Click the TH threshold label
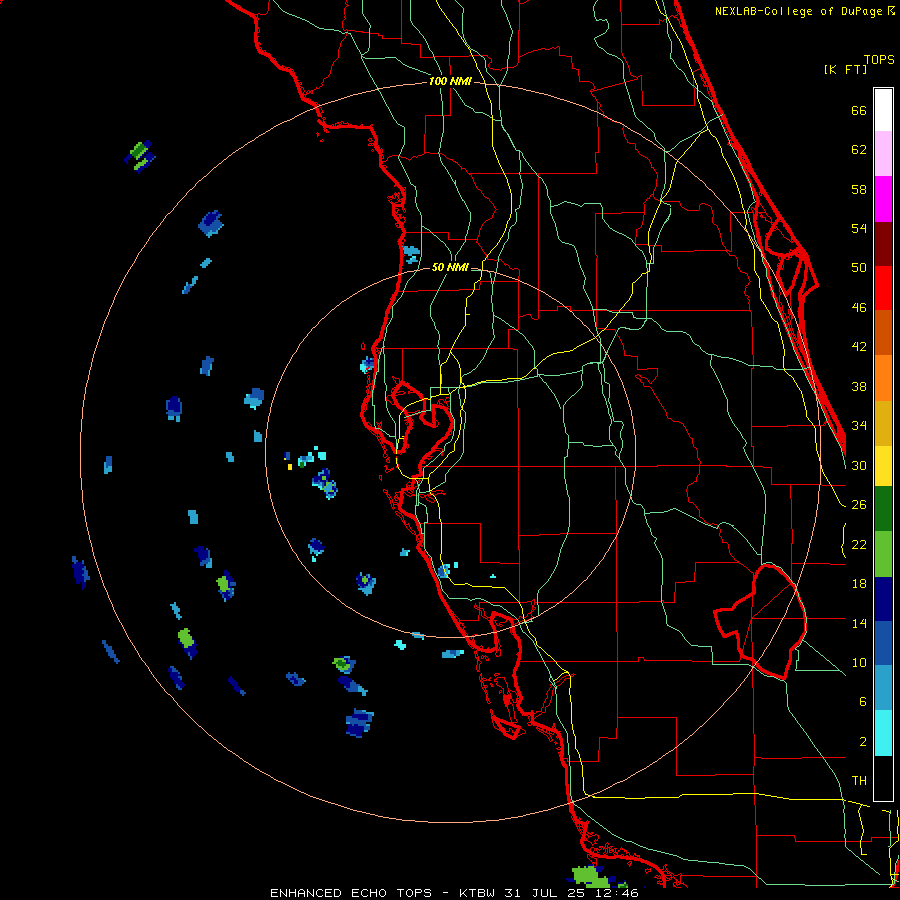Image resolution: width=900 pixels, height=900 pixels. point(859,781)
